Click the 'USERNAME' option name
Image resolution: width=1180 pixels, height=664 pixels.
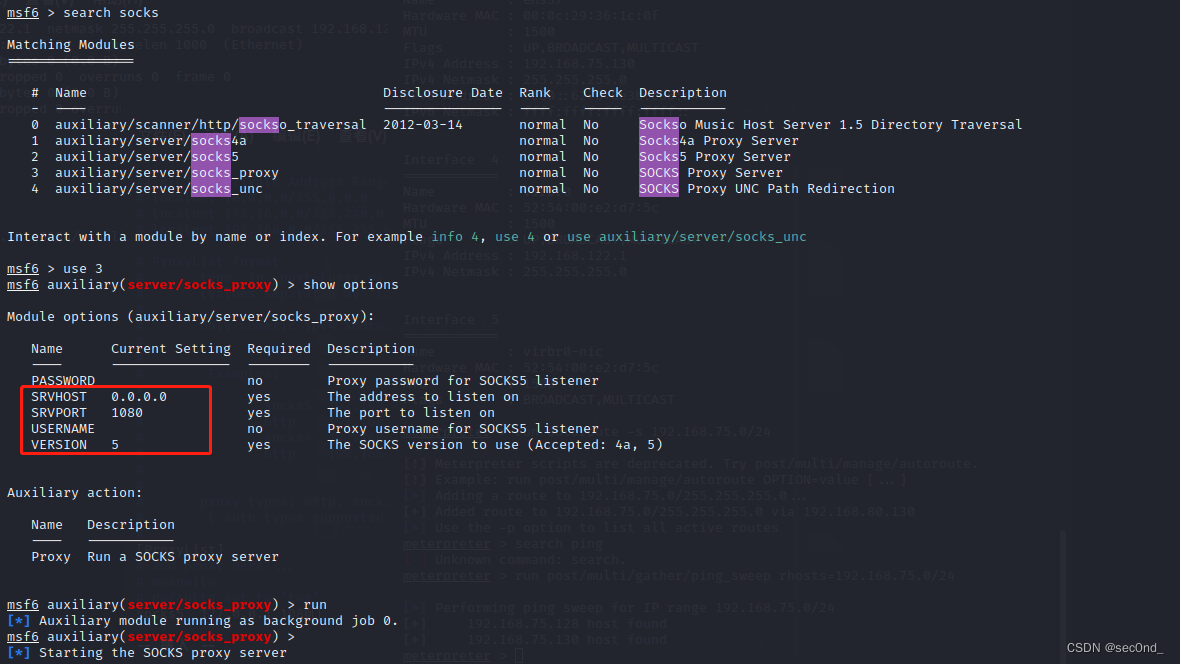pyautogui.click(x=63, y=428)
